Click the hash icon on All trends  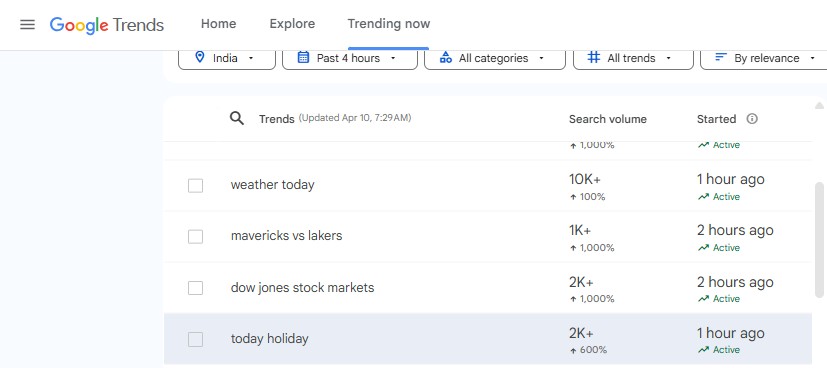point(594,57)
